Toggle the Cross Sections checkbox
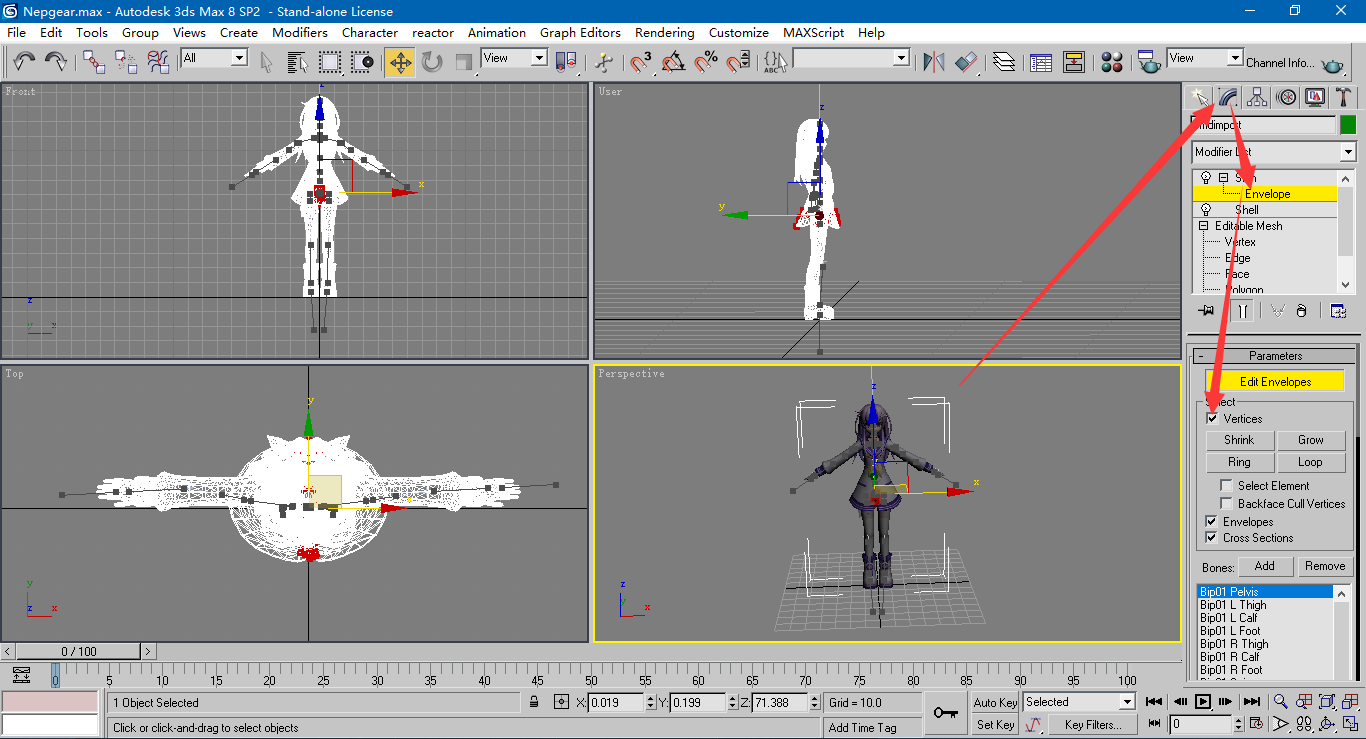 pos(1212,538)
